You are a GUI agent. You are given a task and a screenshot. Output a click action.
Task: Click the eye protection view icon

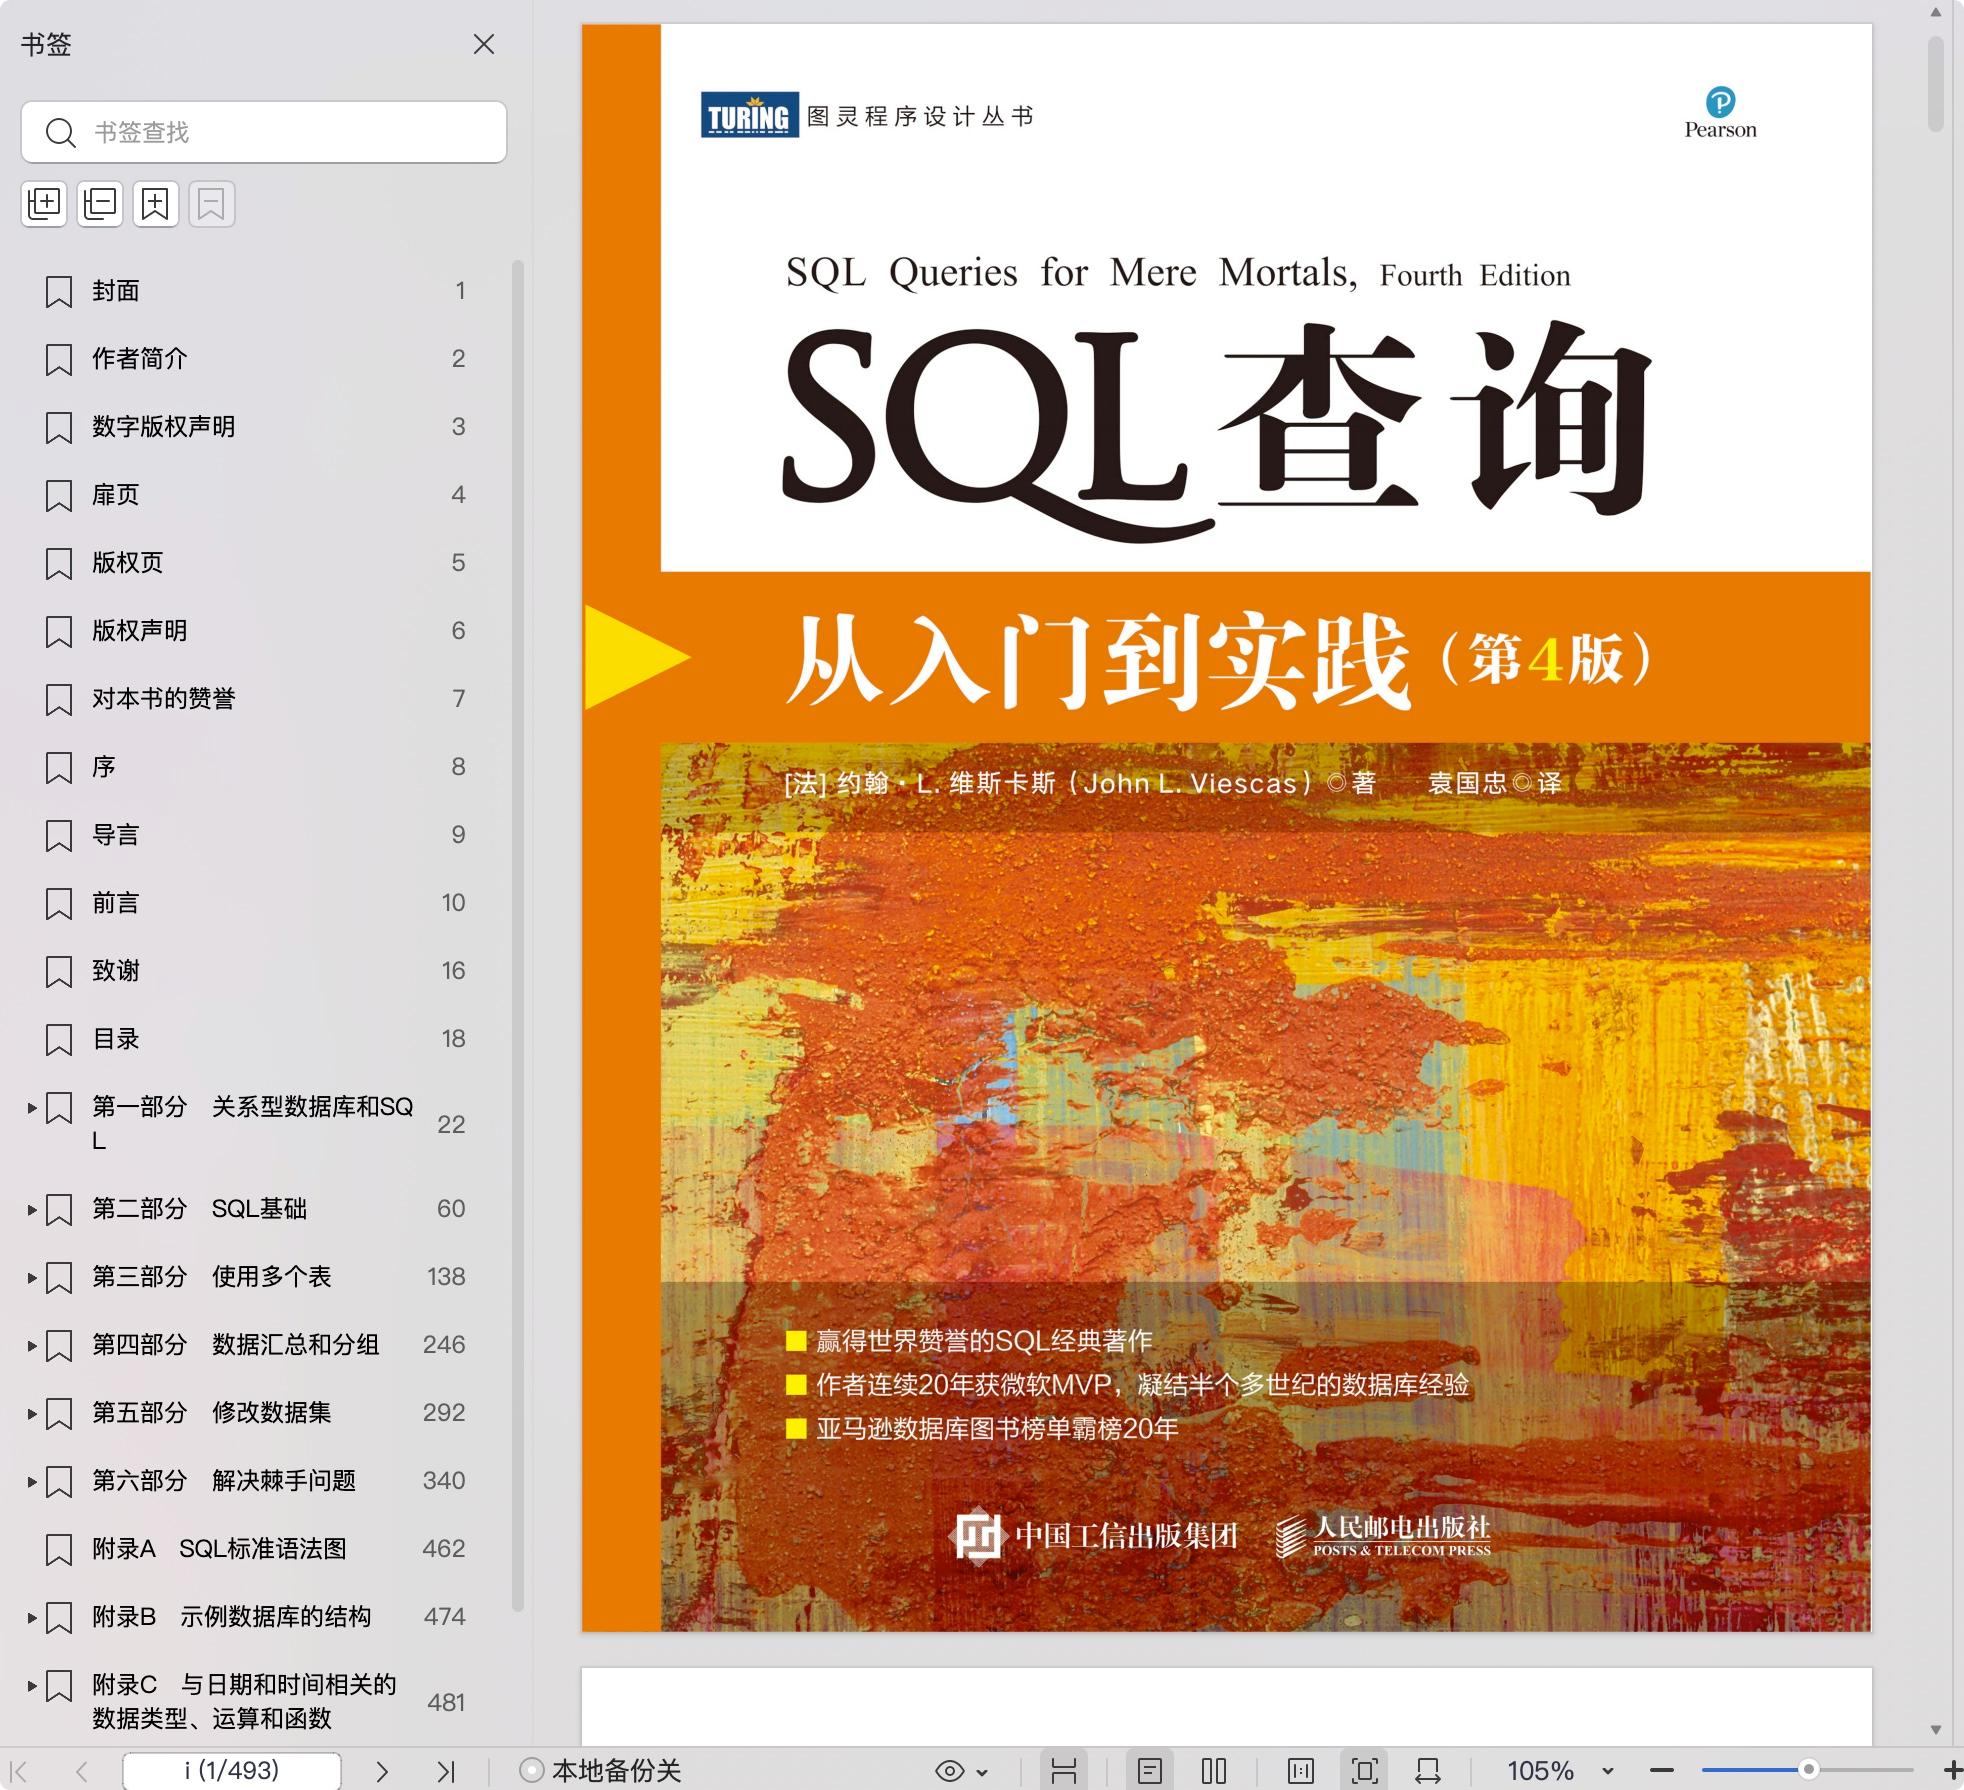pos(949,1771)
